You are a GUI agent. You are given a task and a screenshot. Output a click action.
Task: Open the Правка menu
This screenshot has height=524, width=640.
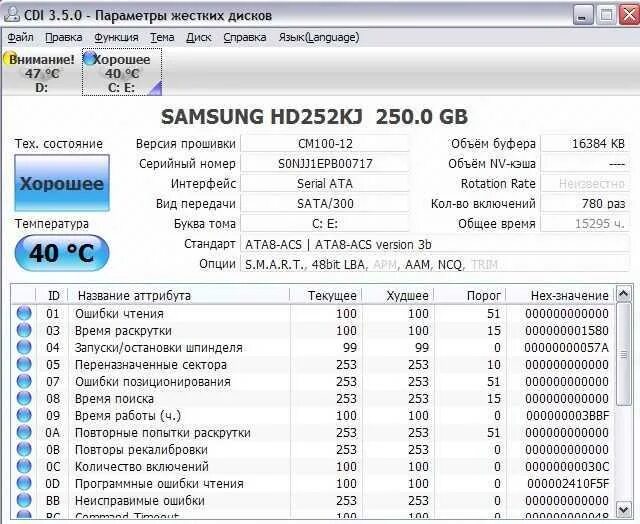(64, 38)
